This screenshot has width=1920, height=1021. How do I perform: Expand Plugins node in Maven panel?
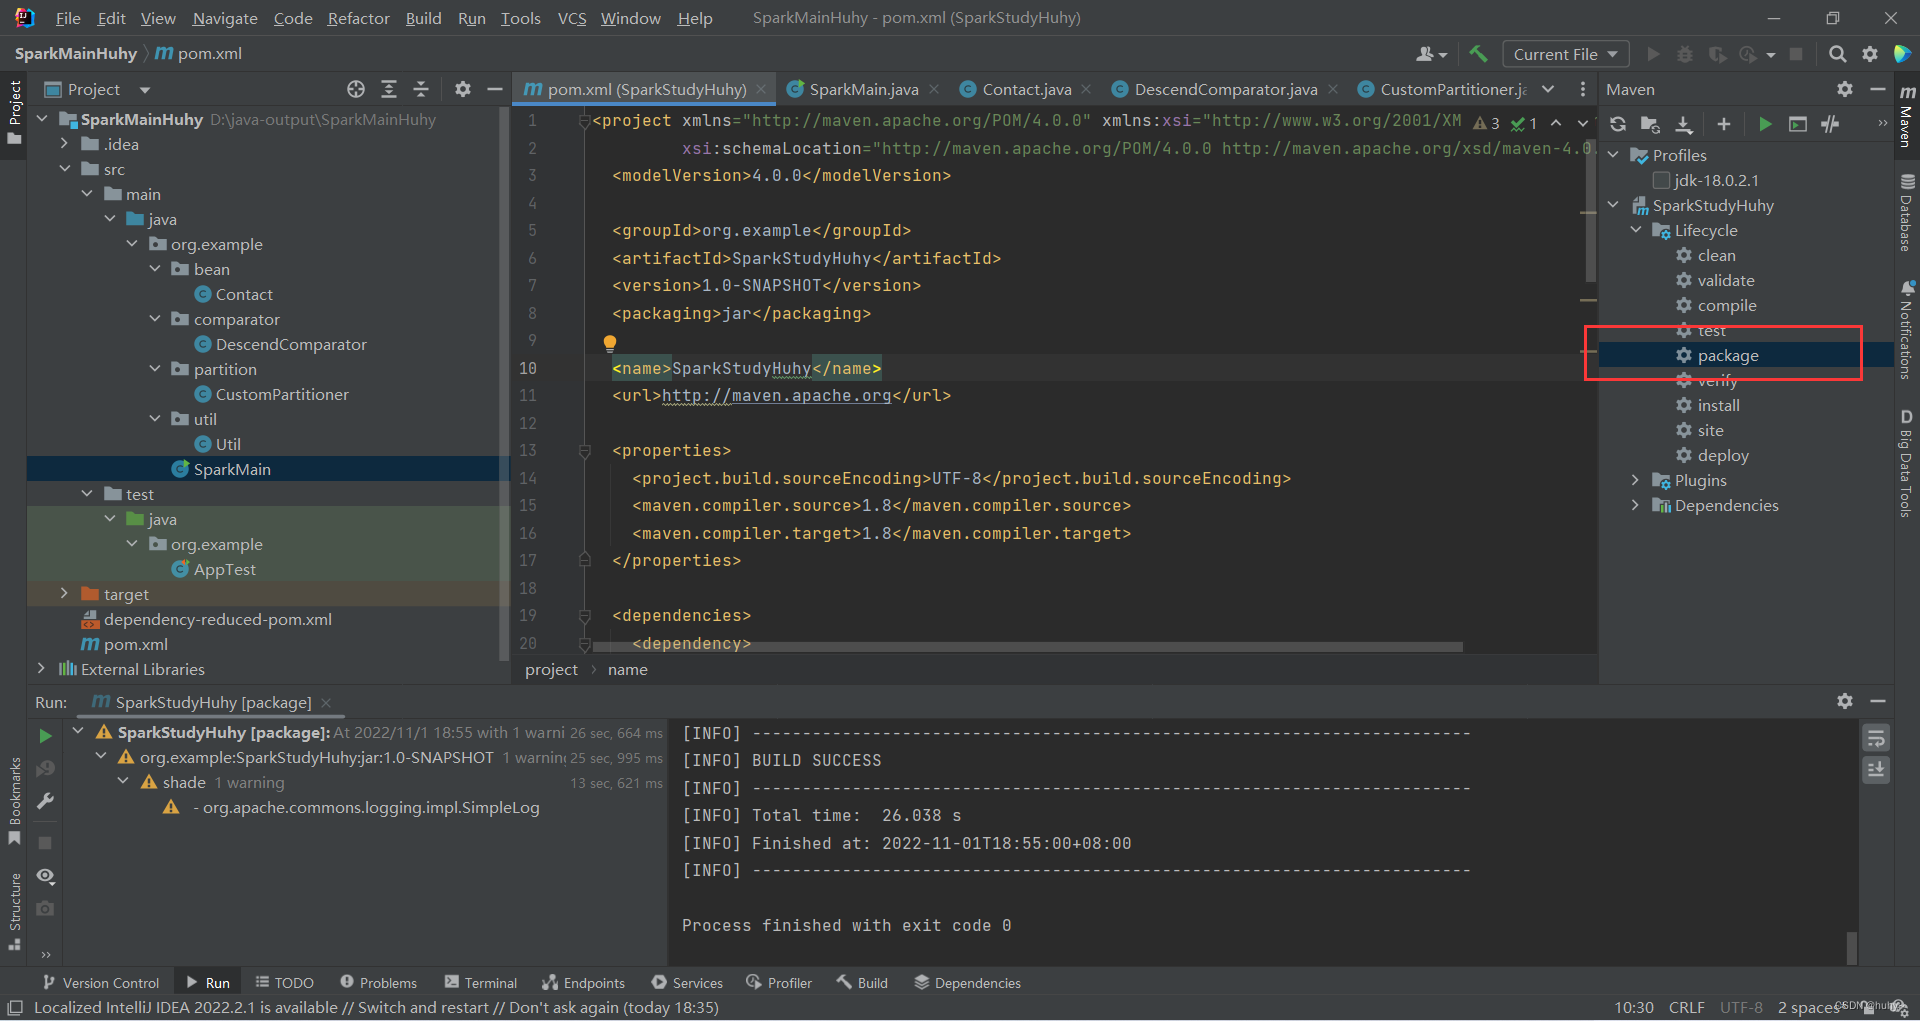click(1636, 480)
